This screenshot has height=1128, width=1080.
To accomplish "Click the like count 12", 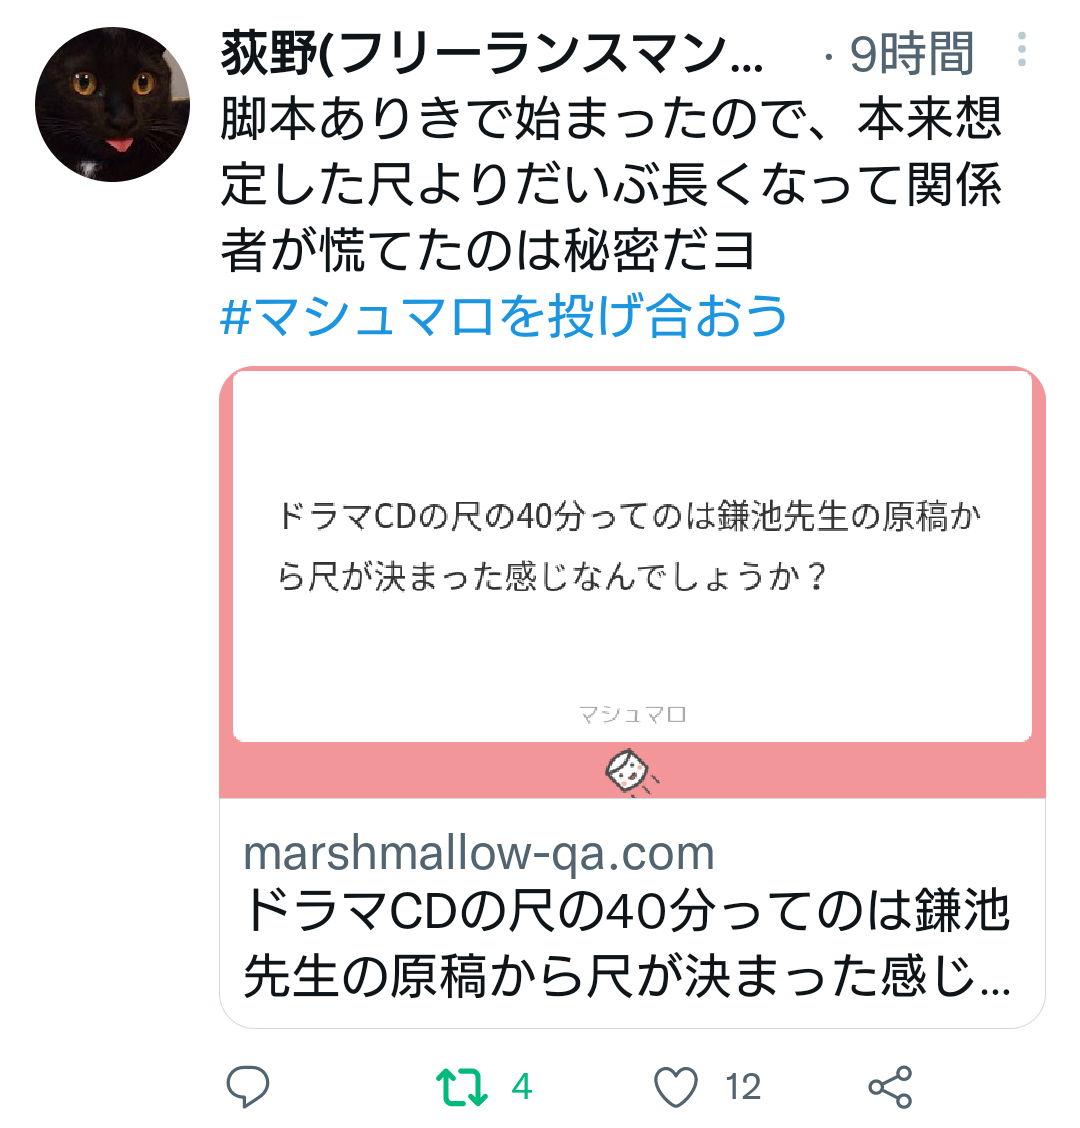I will [743, 1086].
